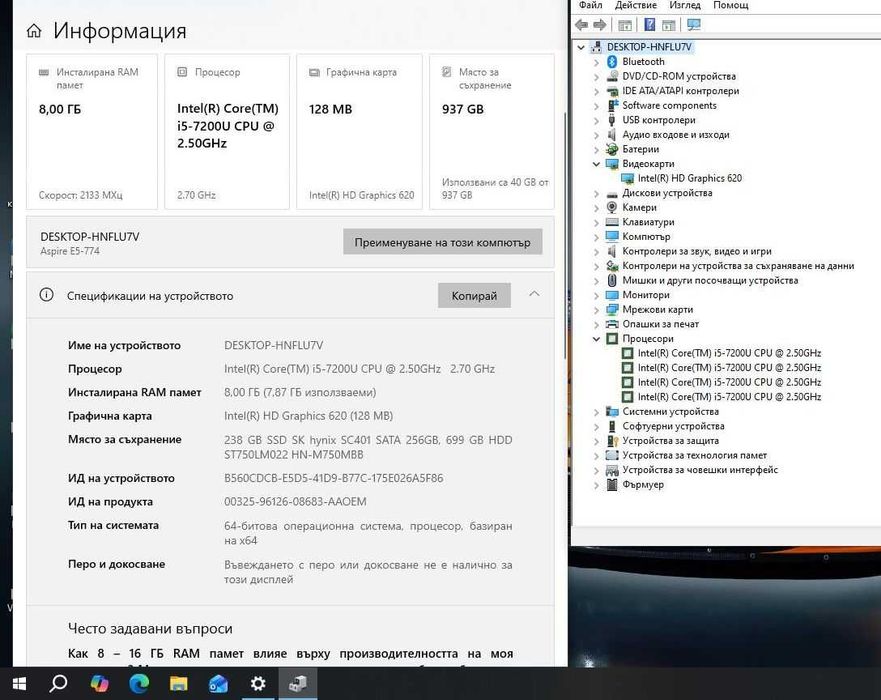Click the Back arrow in Device Manager toolbar
The width and height of the screenshot is (881, 700).
click(x=582, y=25)
